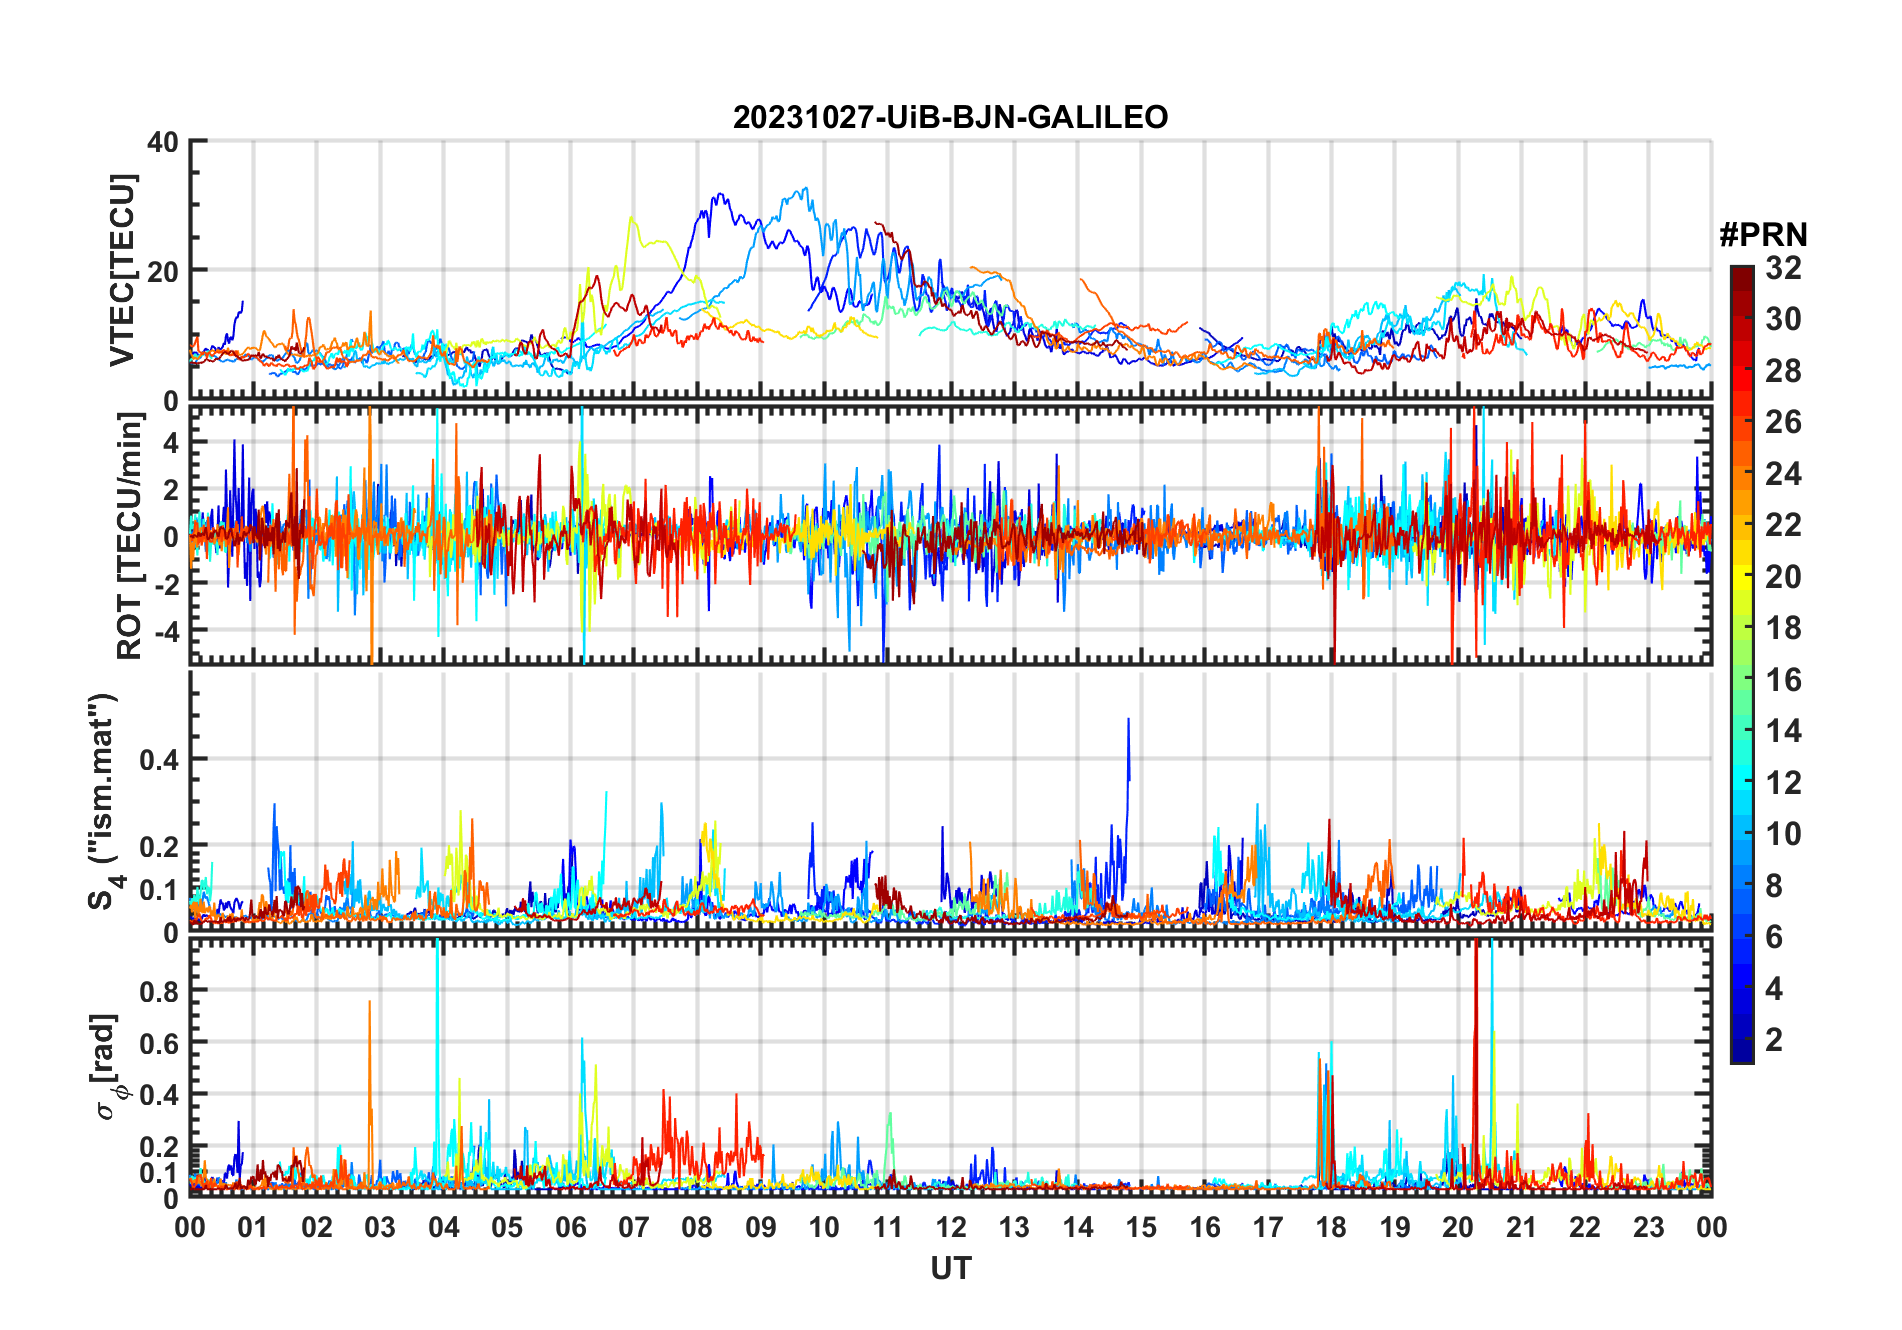Click the 19 hour tick on UT axis
Image resolution: width=1902 pixels, height=1330 pixels.
click(x=1395, y=1227)
